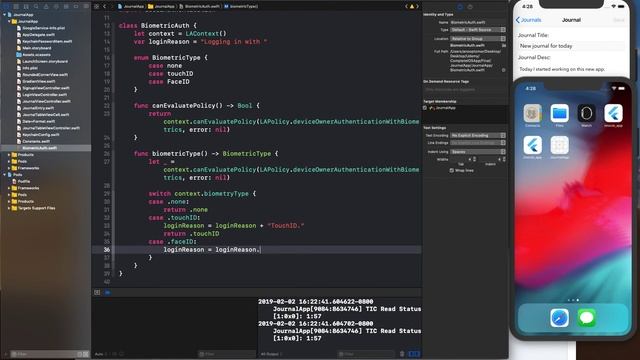Adjust the Indent width stepper
This screenshot has height=360, width=640.
[504, 159]
